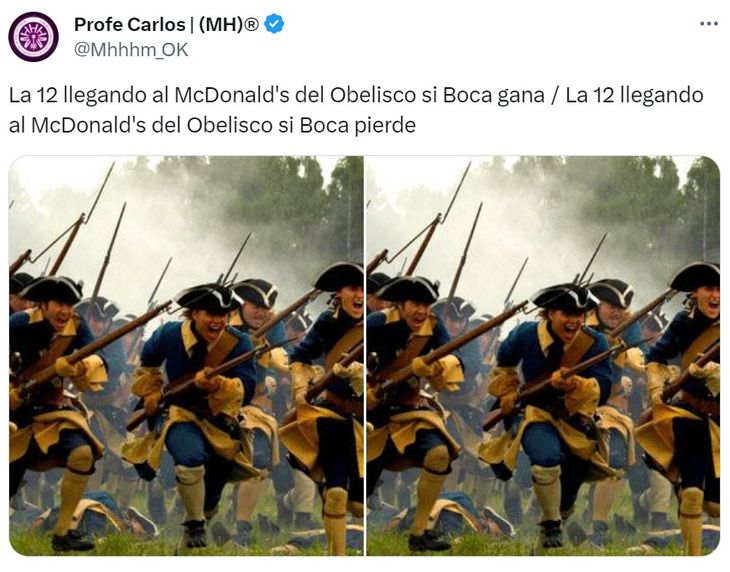Open the right battle charge image
730x572 pixels.
tap(543, 356)
